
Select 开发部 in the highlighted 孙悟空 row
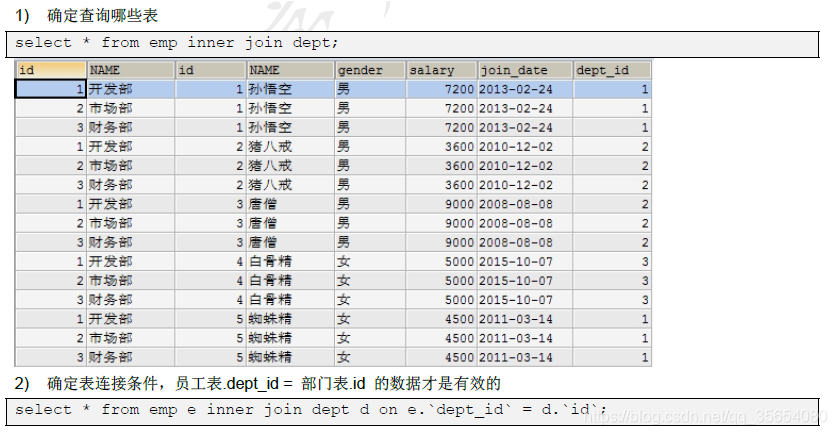(110, 89)
